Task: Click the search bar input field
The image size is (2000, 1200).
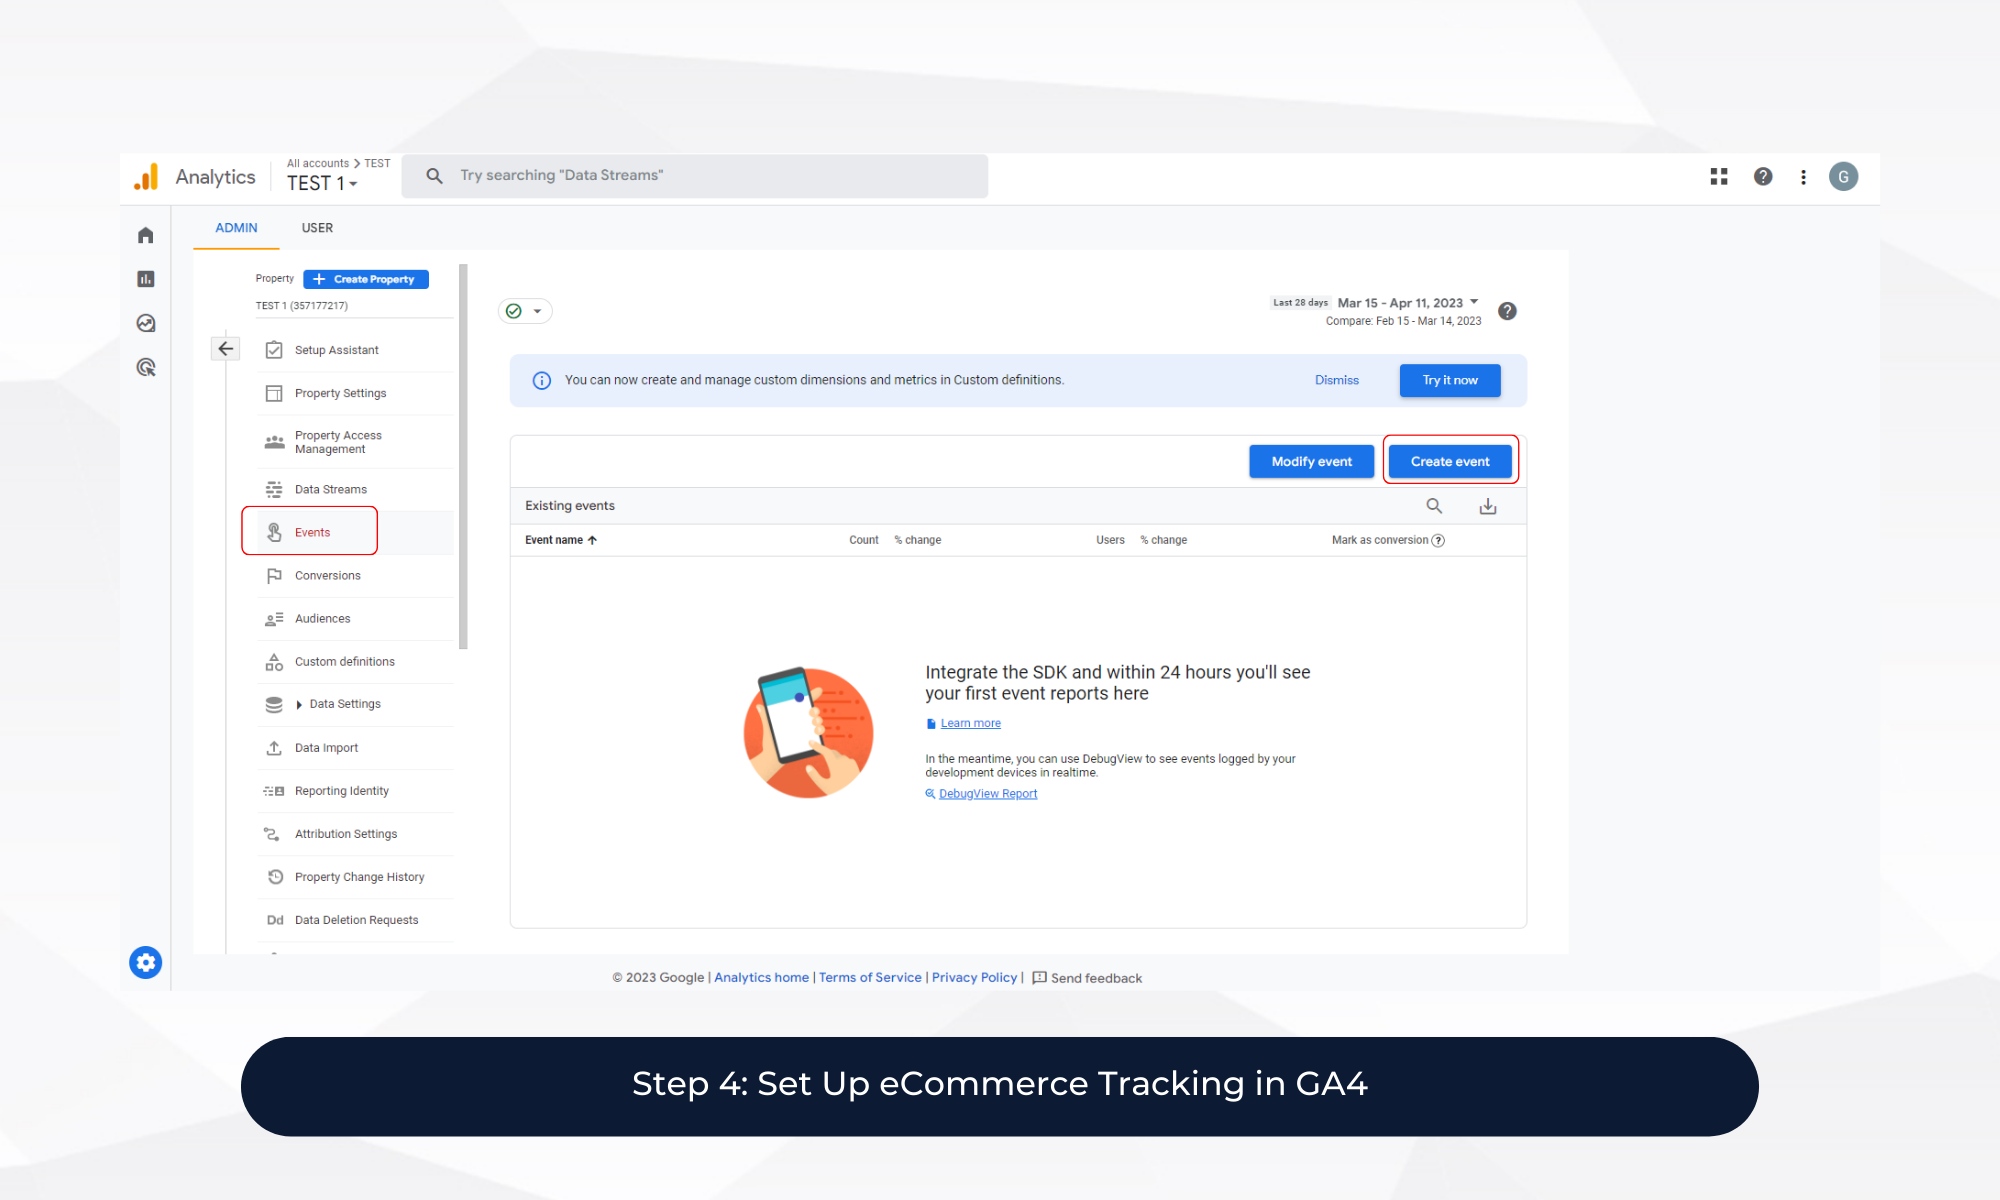Action: click(x=700, y=176)
